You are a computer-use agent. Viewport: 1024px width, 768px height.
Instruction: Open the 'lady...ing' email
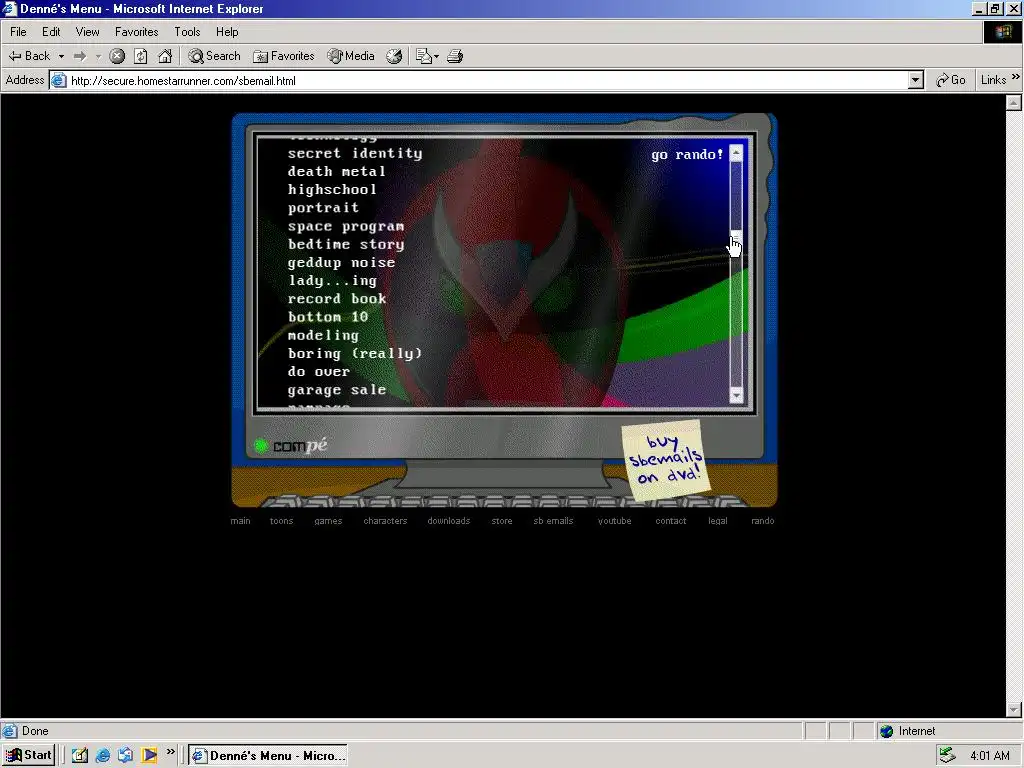[332, 281]
